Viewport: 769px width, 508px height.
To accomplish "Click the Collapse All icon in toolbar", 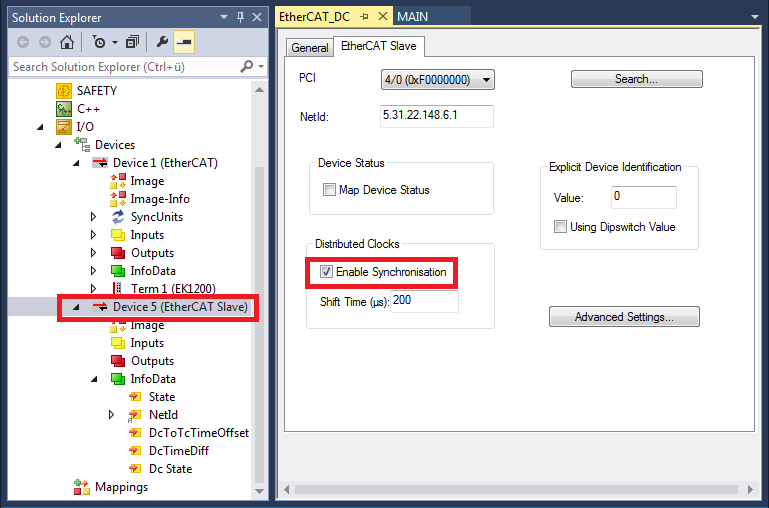I will (x=132, y=42).
